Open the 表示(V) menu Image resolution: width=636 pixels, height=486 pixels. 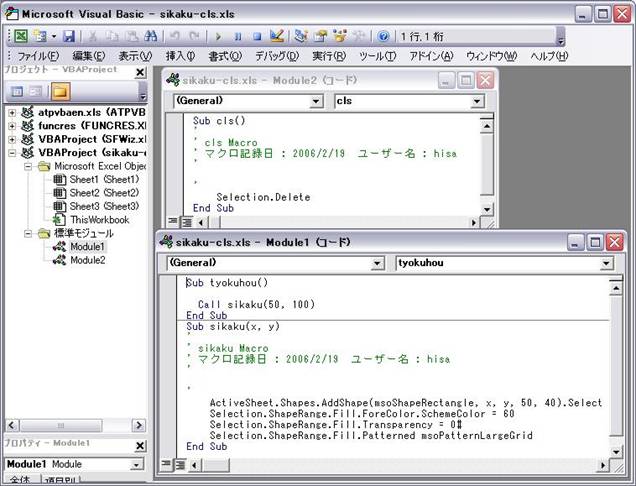click(x=135, y=56)
